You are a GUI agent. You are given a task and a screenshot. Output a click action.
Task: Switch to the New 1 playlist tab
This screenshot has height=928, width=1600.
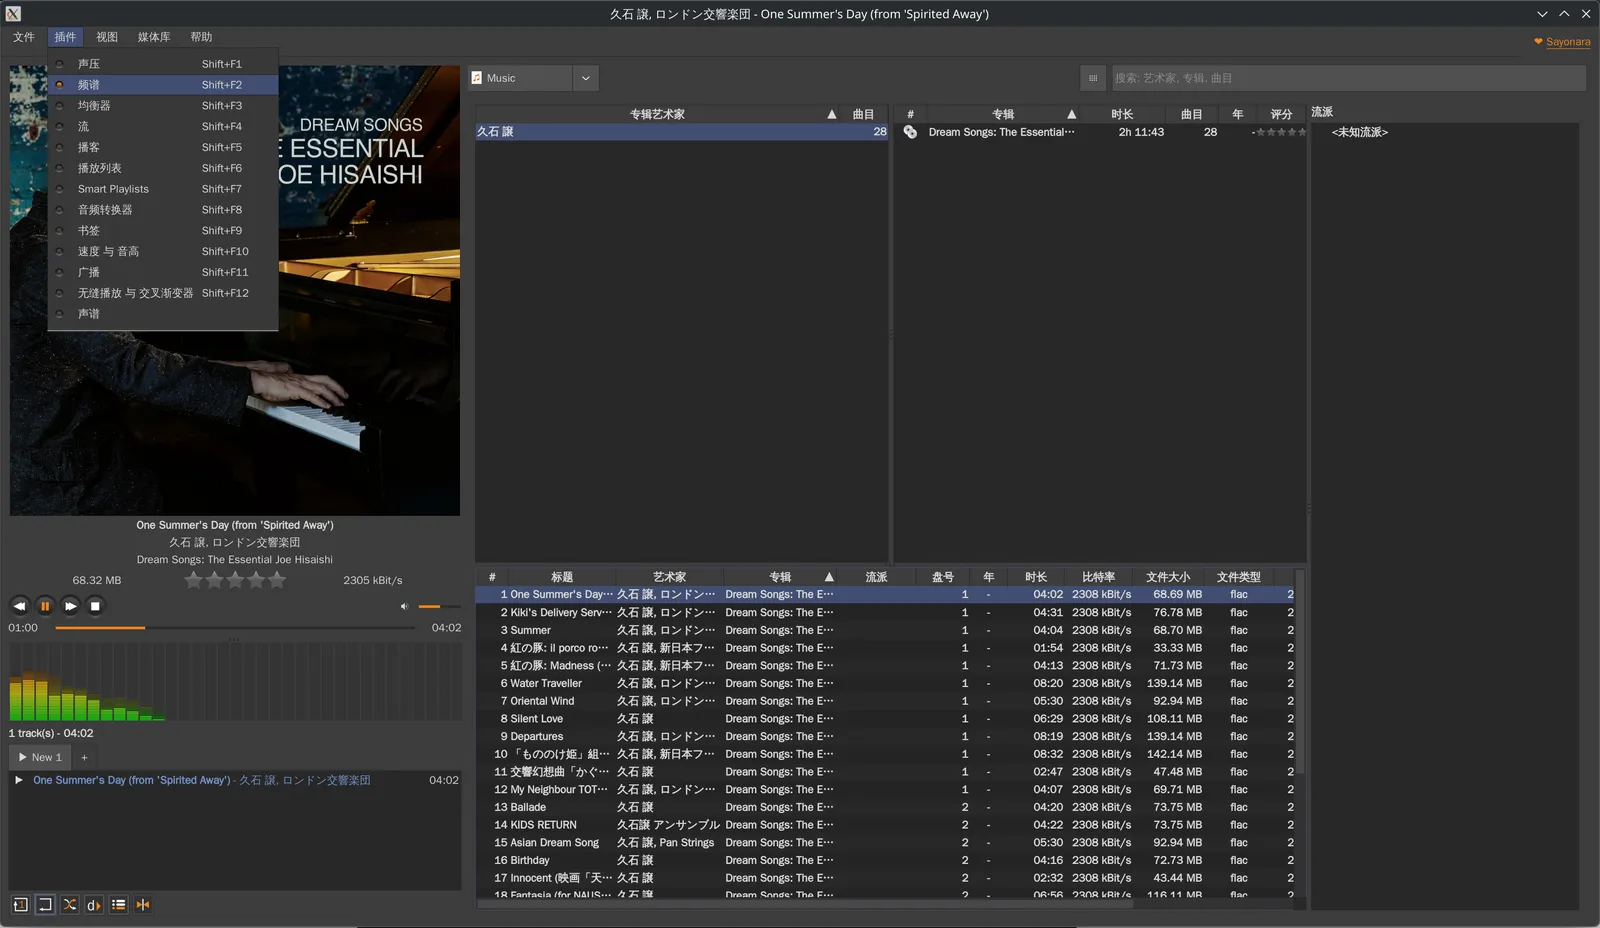click(x=41, y=758)
